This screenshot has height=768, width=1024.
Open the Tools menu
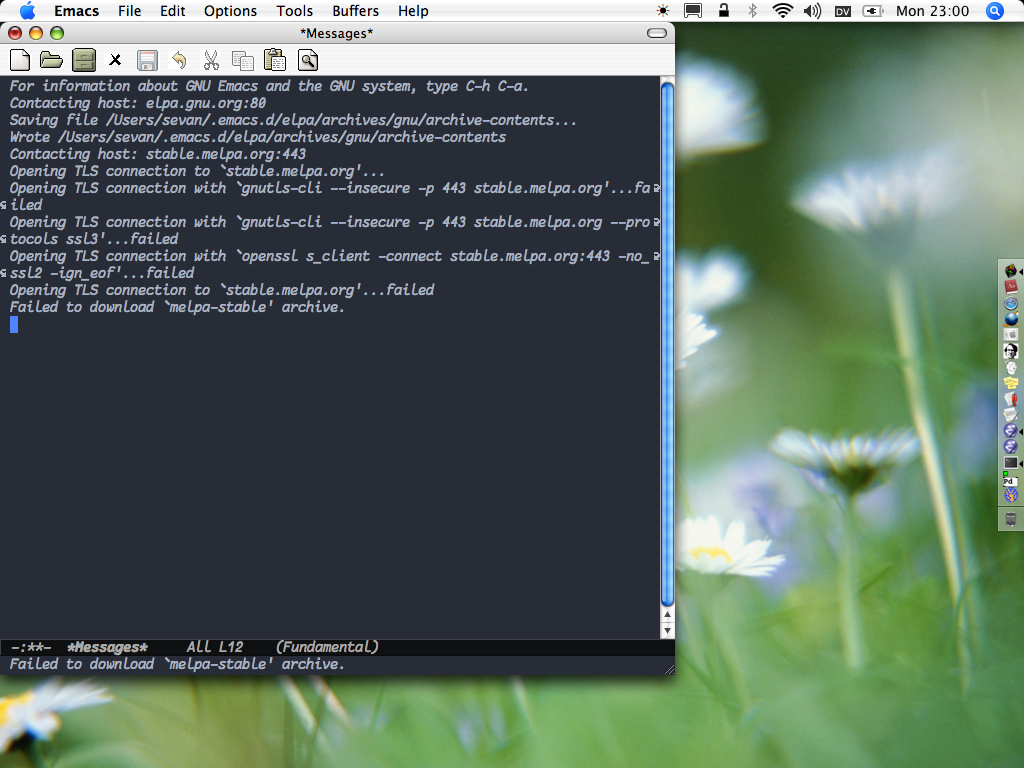coord(294,11)
